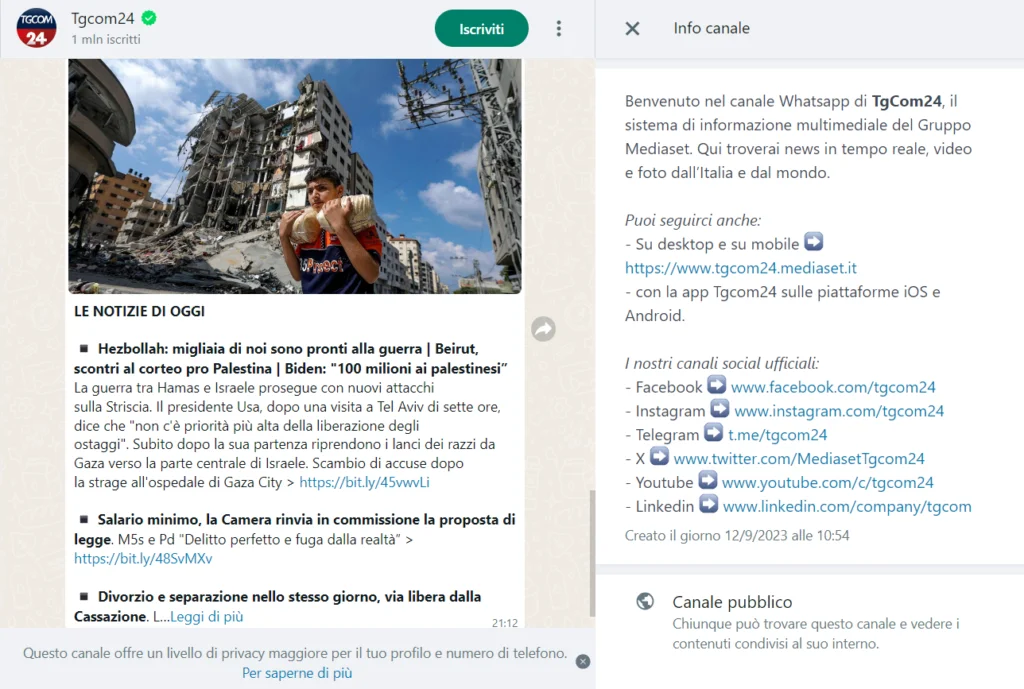Image resolution: width=1024 pixels, height=689 pixels.
Task: Open the Instagram tgcom24 profile link
Action: pos(839,411)
